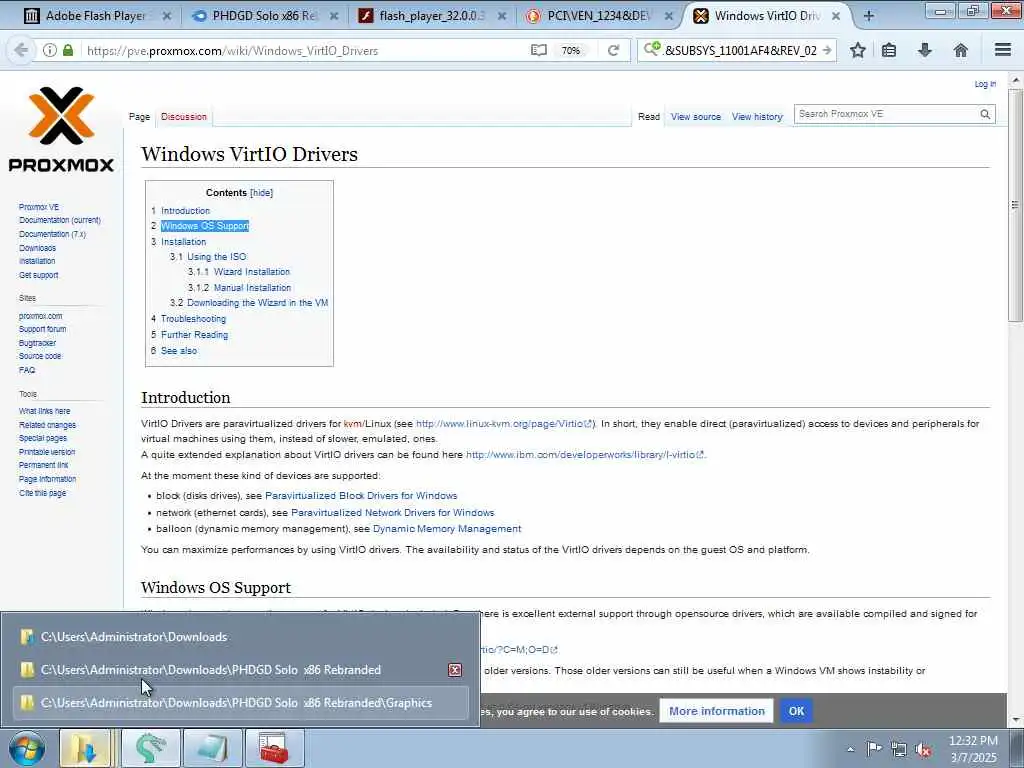Jump to Wizard Installation in Contents
1024x768 pixels.
251,272
